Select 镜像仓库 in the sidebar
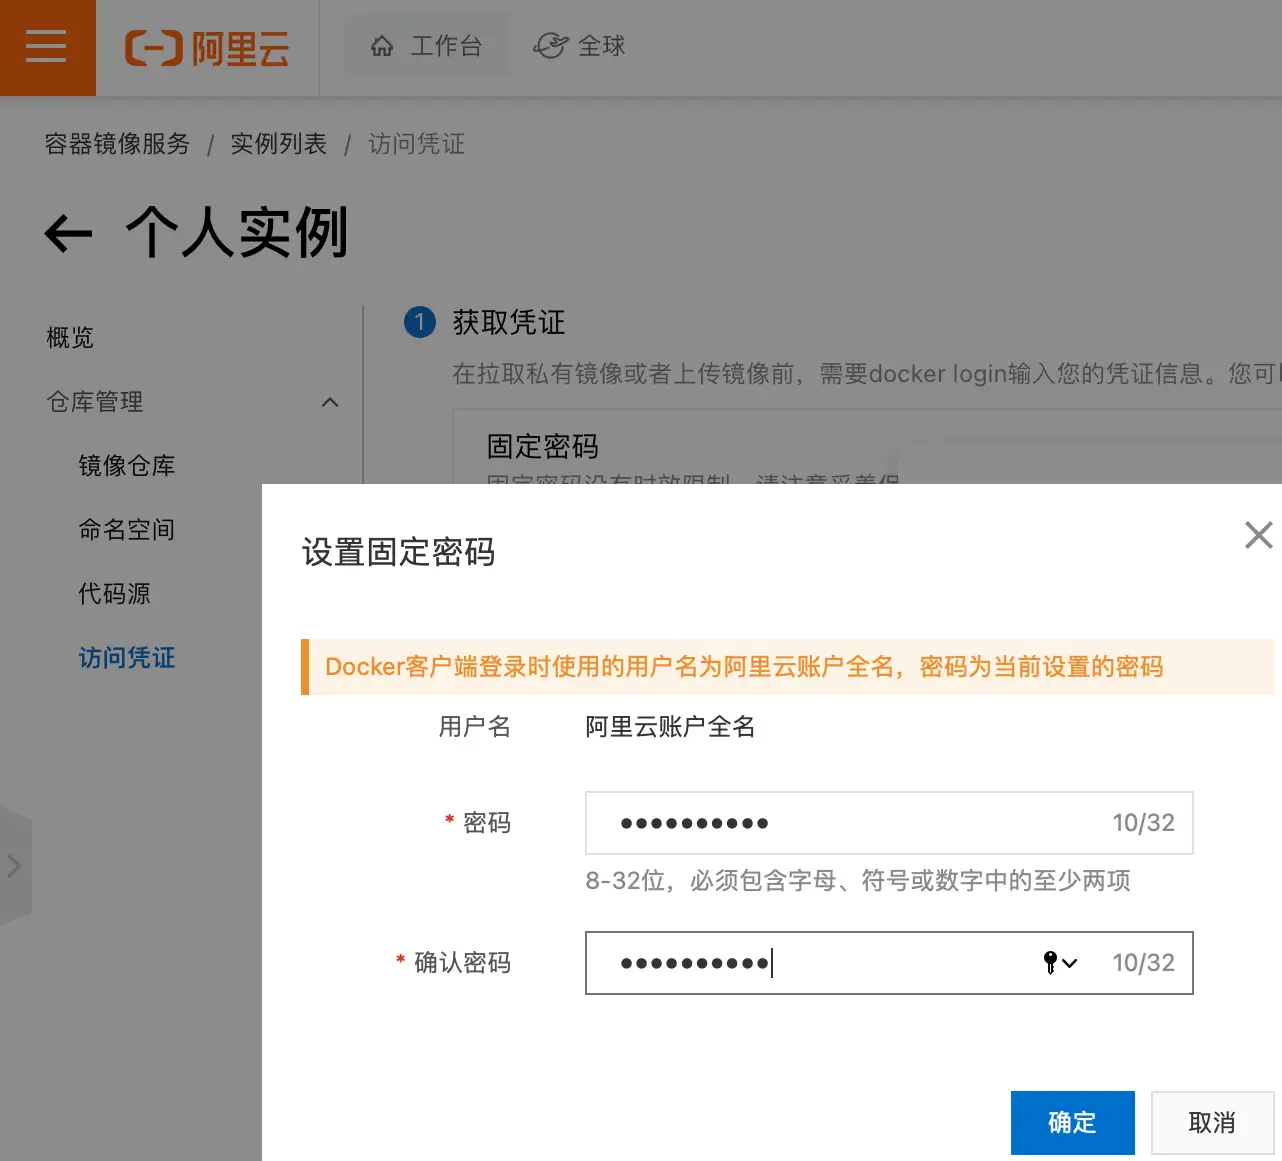The height and width of the screenshot is (1161, 1282). (x=127, y=466)
